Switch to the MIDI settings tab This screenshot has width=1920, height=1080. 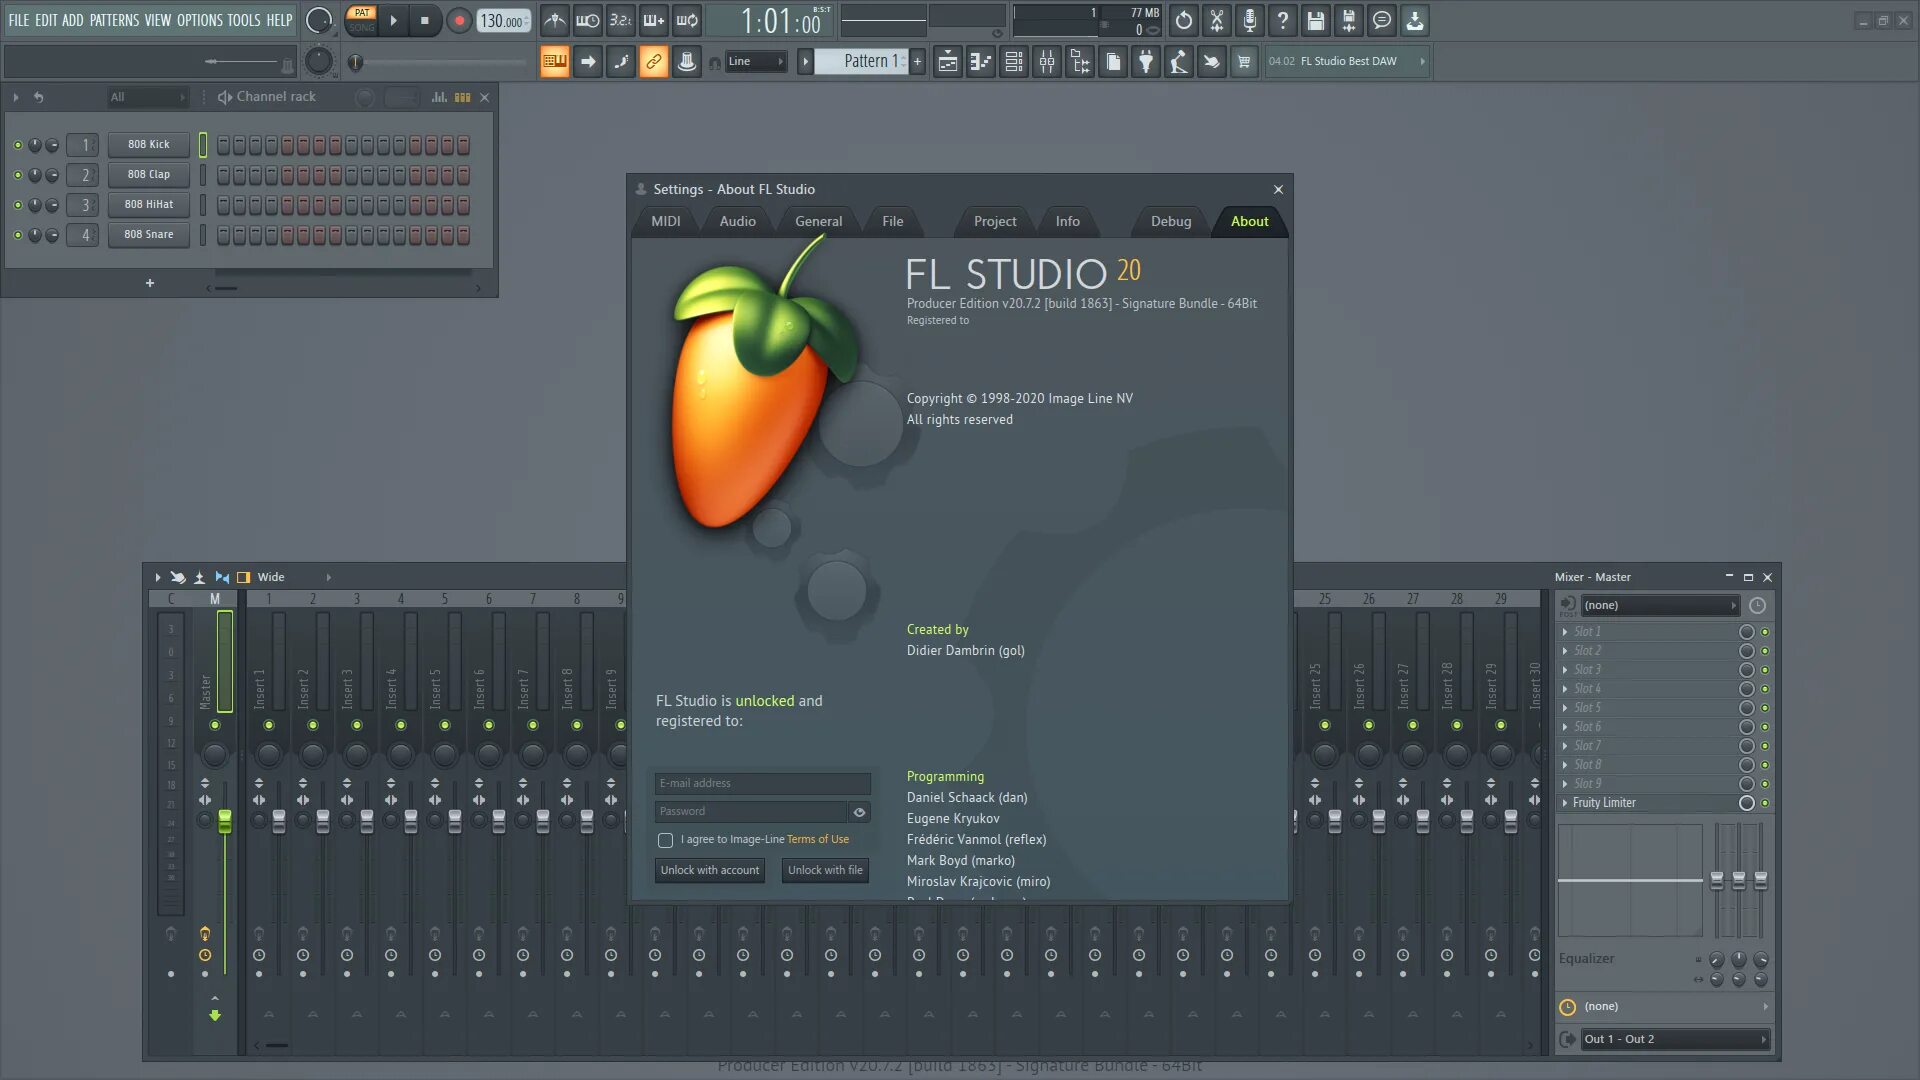click(x=666, y=221)
